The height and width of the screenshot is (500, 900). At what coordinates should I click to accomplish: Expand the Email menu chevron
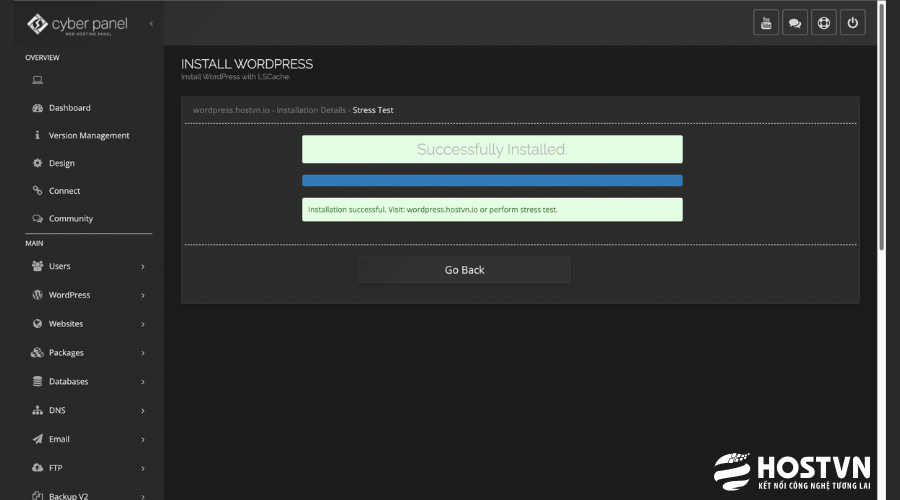click(x=143, y=439)
